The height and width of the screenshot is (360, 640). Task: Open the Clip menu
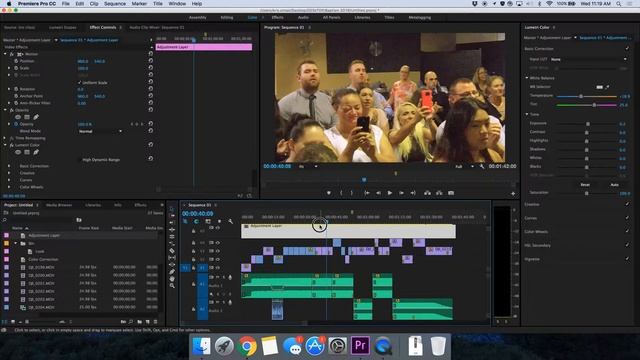(94, 4)
